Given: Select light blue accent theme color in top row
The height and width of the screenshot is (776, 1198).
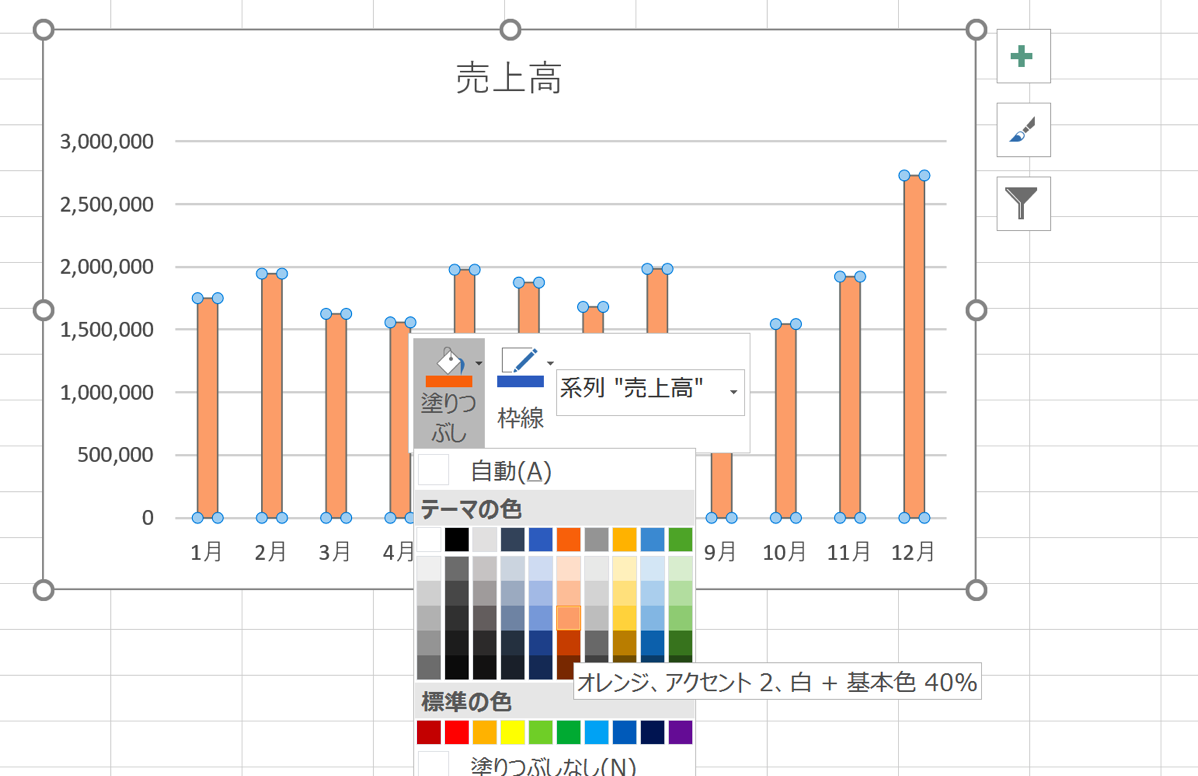Looking at the screenshot, I should [652, 539].
